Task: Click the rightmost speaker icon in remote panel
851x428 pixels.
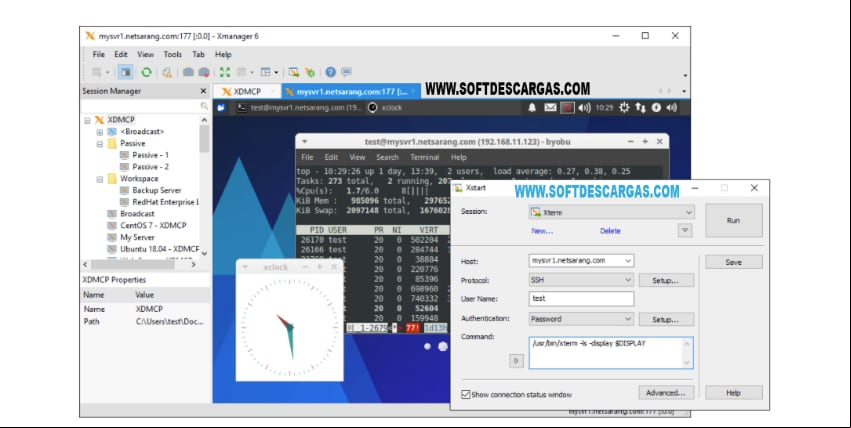Action: pos(672,107)
